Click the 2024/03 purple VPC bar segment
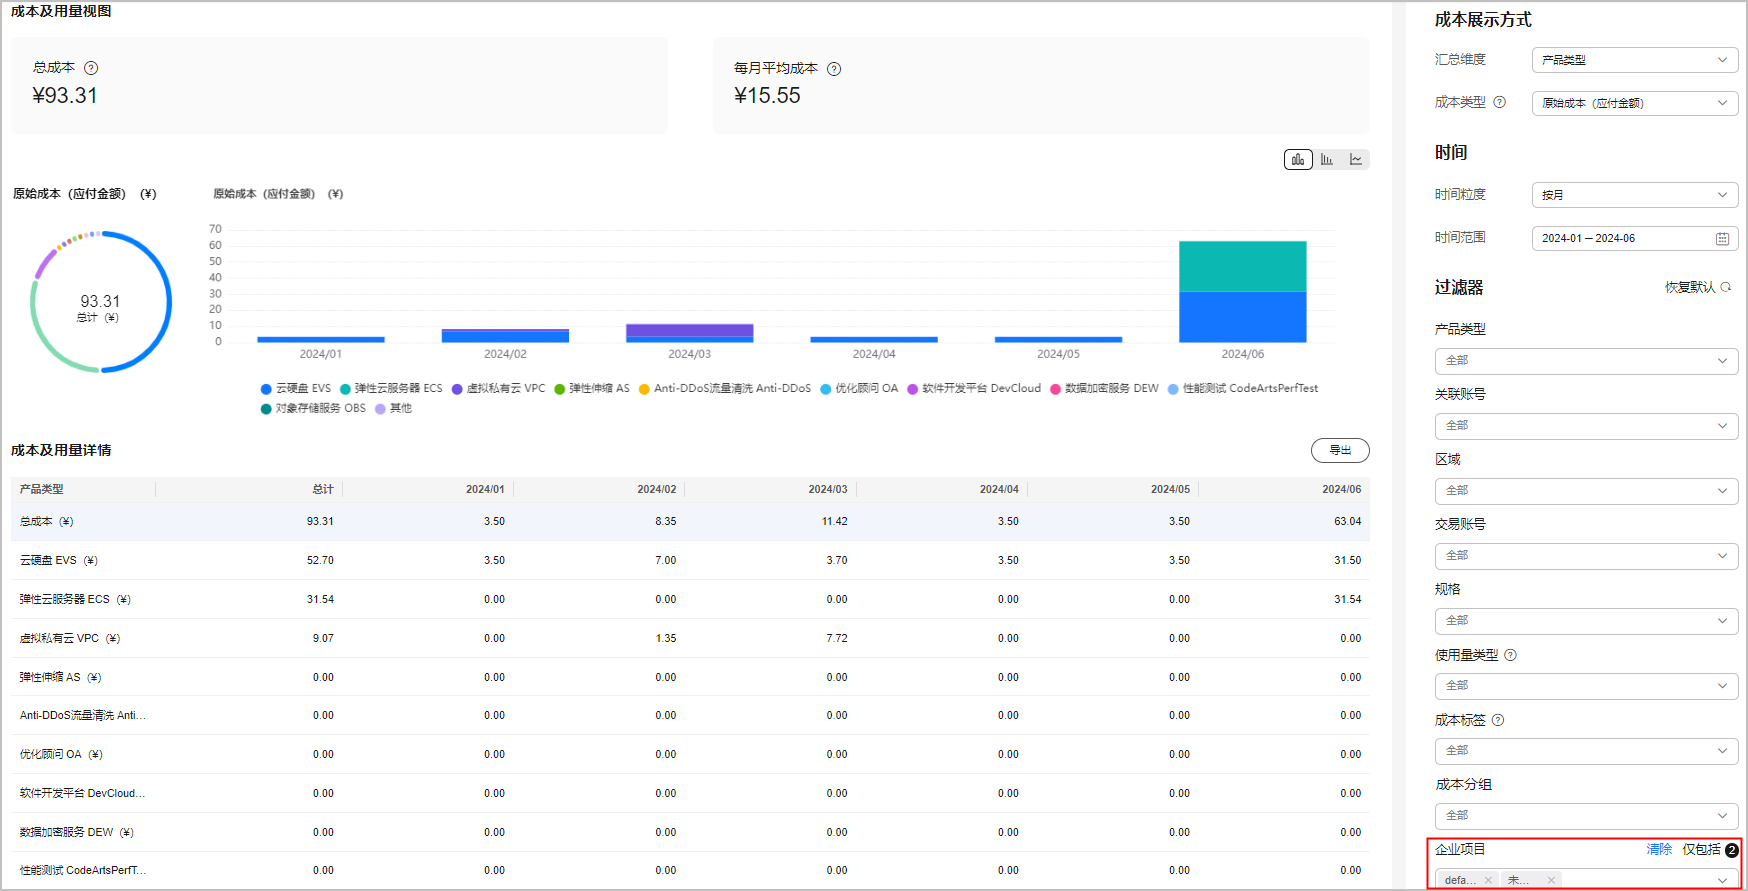Viewport: 1748px width, 891px height. [x=690, y=330]
